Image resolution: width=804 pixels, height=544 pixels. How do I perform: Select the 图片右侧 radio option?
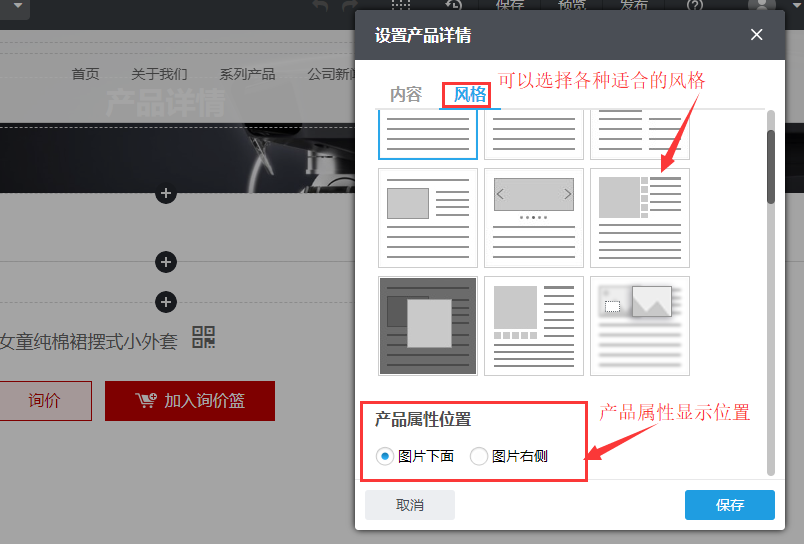click(x=478, y=456)
